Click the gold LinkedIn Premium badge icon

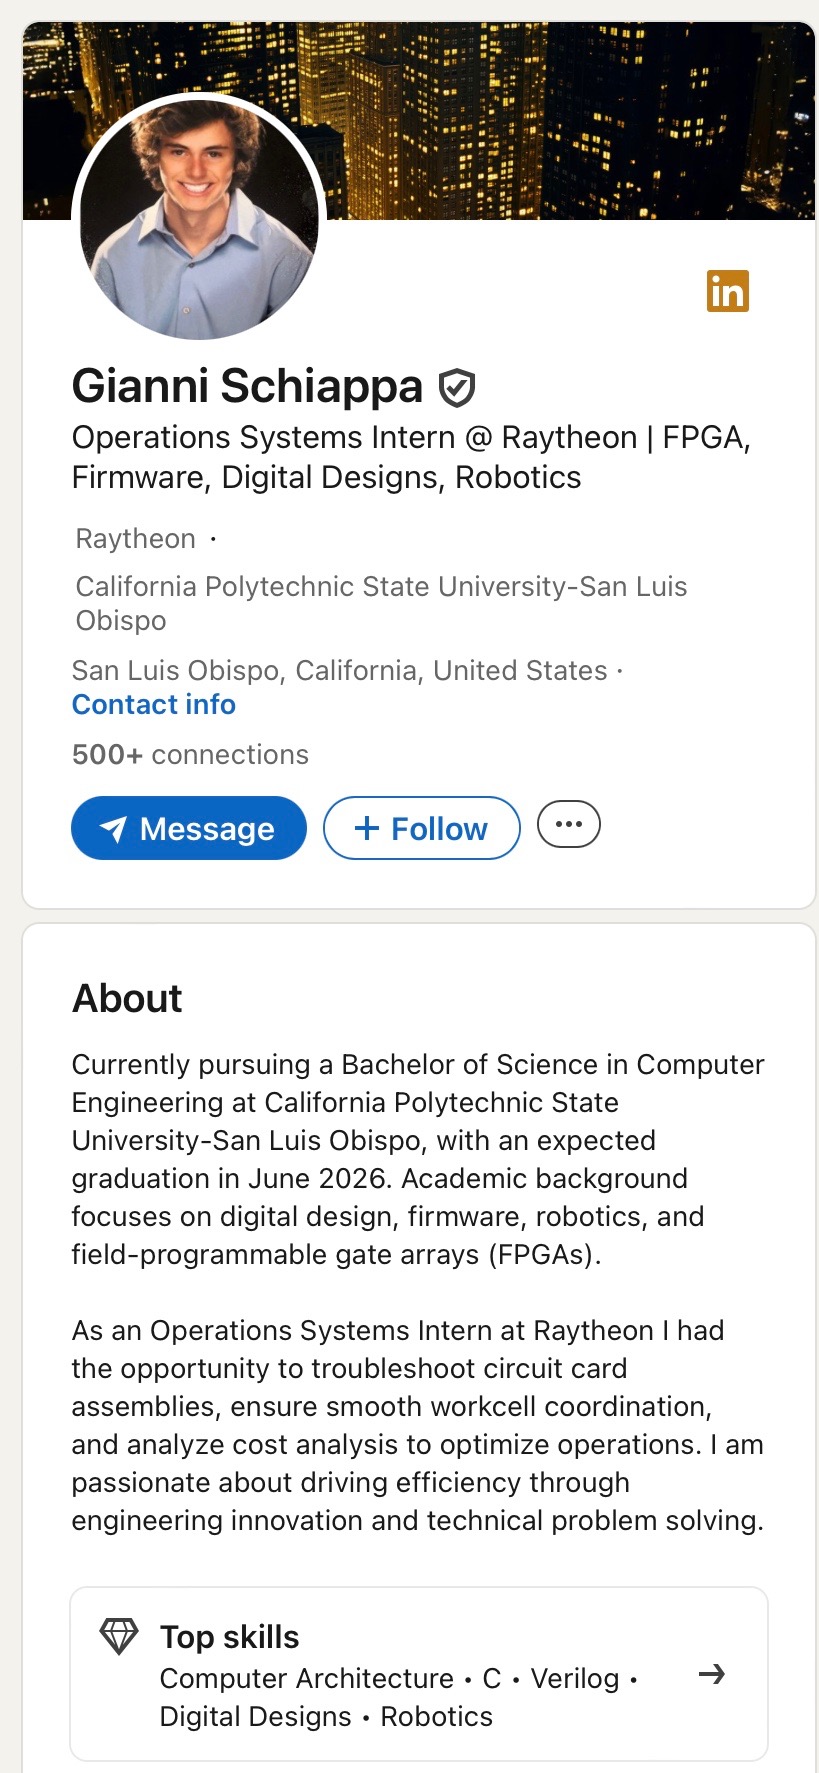(727, 292)
